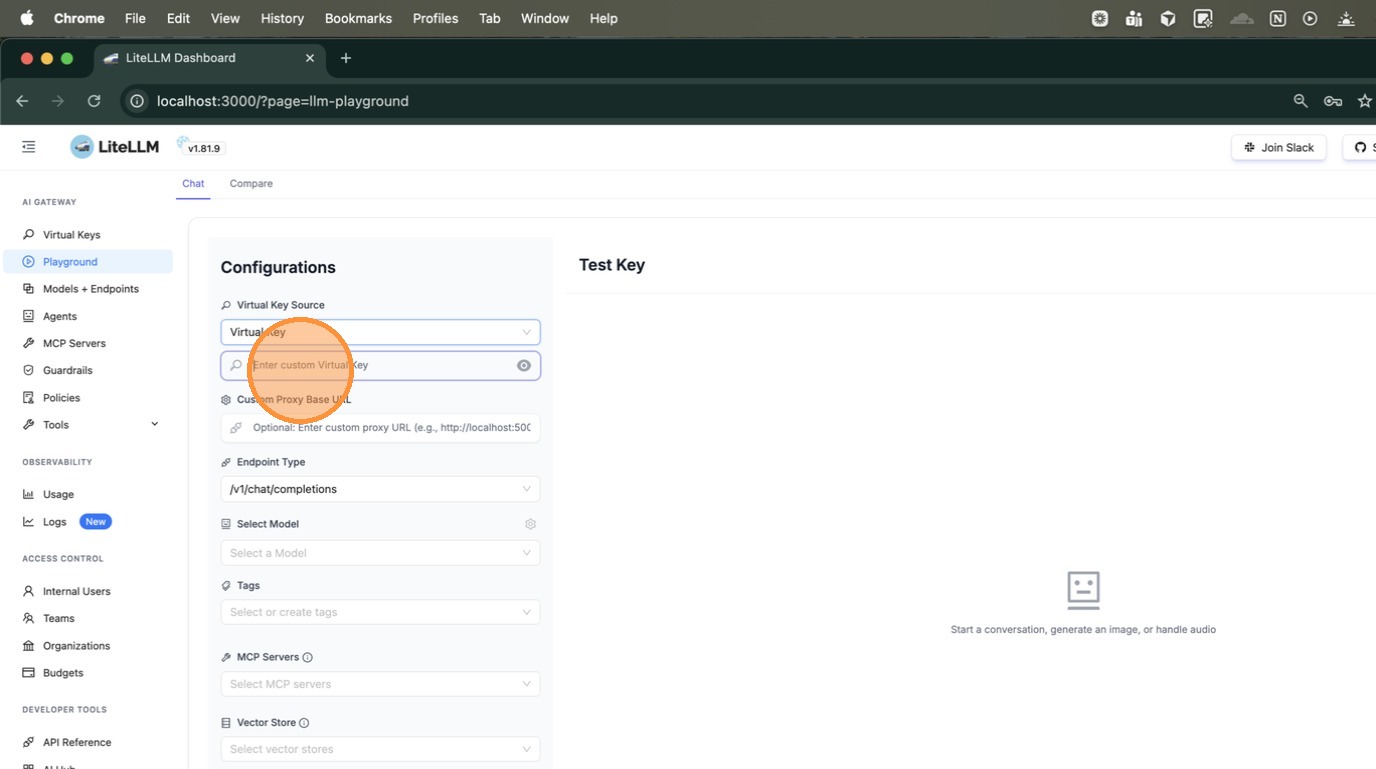The height and width of the screenshot is (769, 1376).
Task: Open the Logs page
Action: [x=54, y=522]
